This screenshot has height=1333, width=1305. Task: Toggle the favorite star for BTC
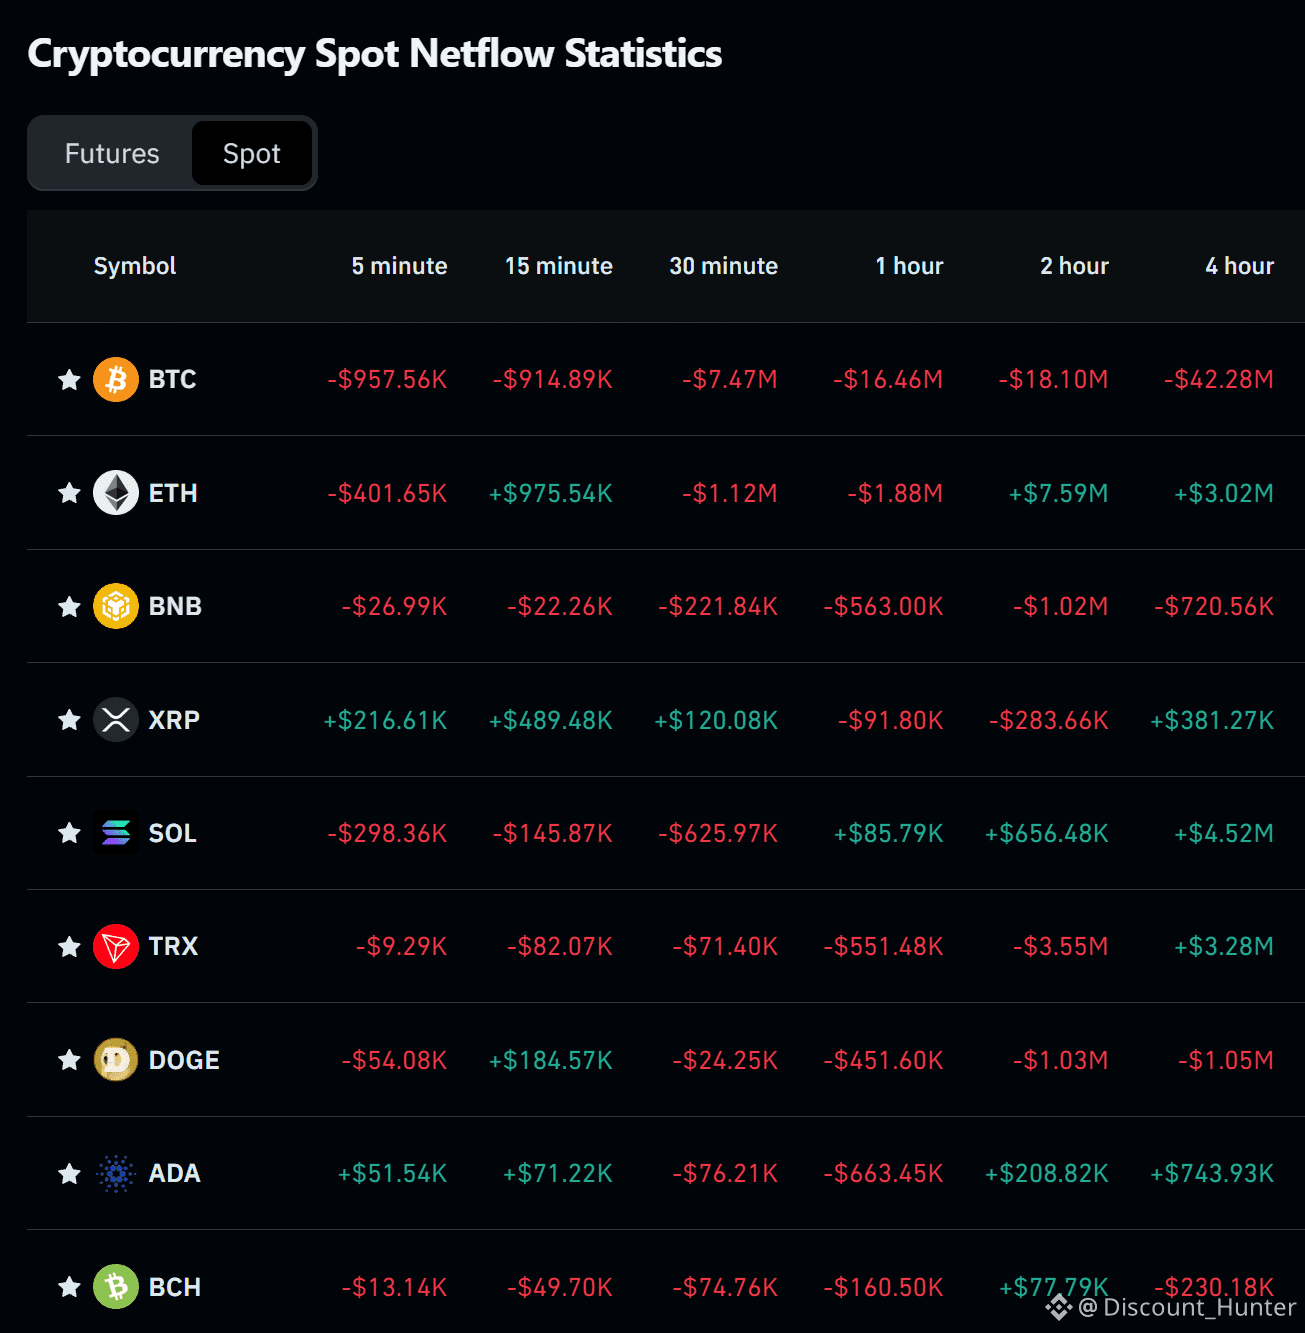[x=69, y=380]
